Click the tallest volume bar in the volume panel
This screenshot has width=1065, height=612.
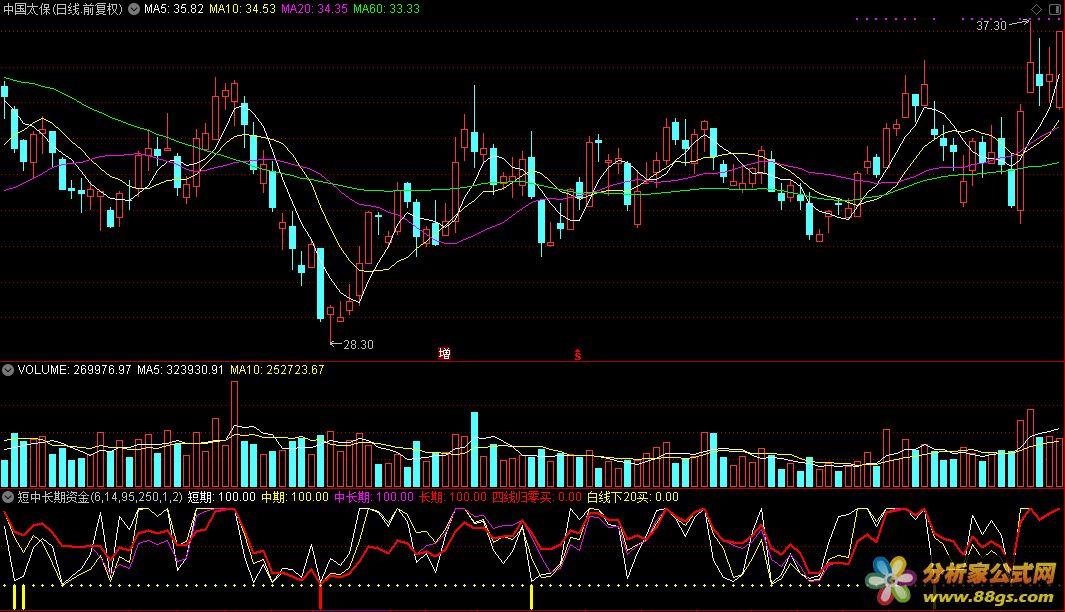234,434
